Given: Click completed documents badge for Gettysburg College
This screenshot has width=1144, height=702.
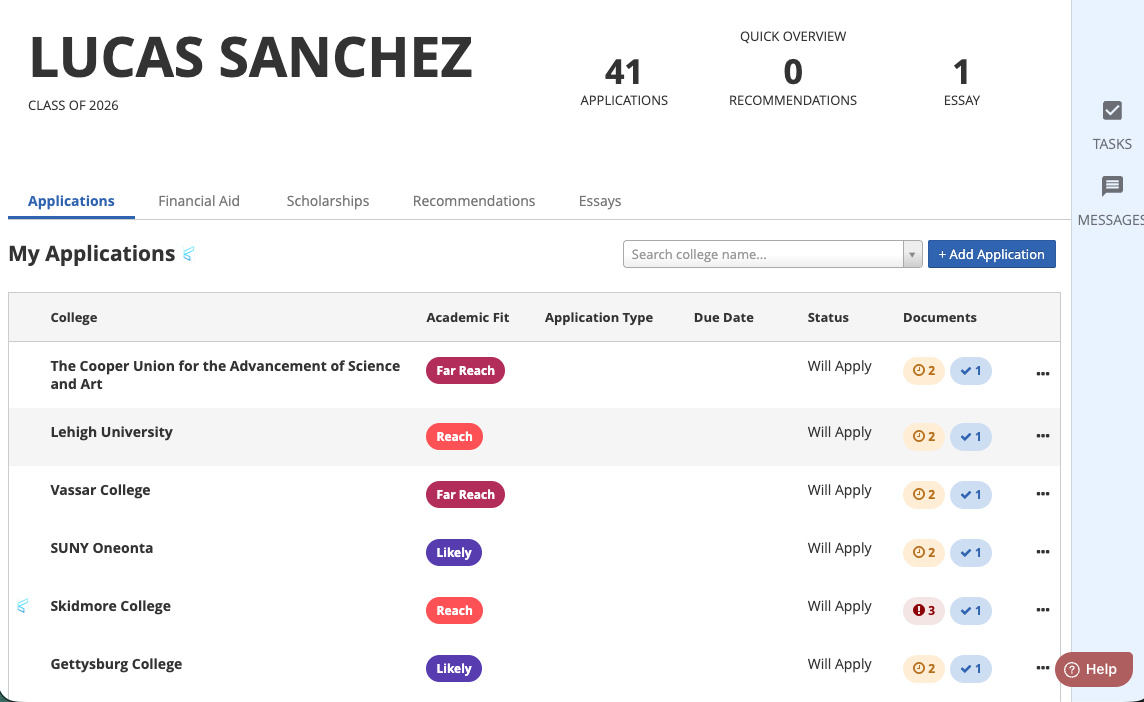Looking at the screenshot, I should click(x=971, y=668).
